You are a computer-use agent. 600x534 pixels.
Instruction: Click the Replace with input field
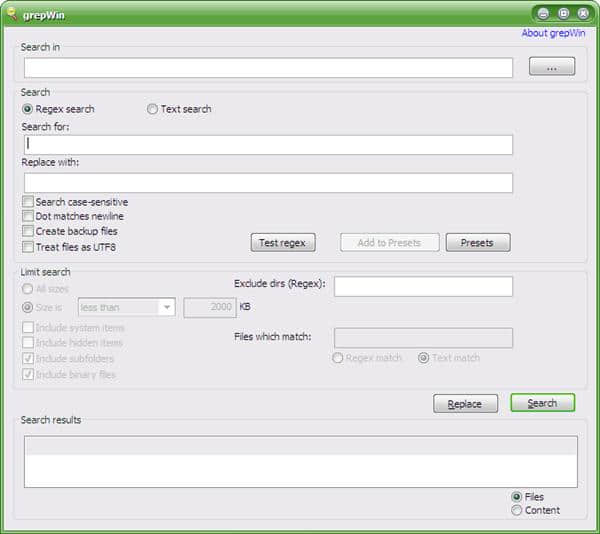tap(268, 183)
